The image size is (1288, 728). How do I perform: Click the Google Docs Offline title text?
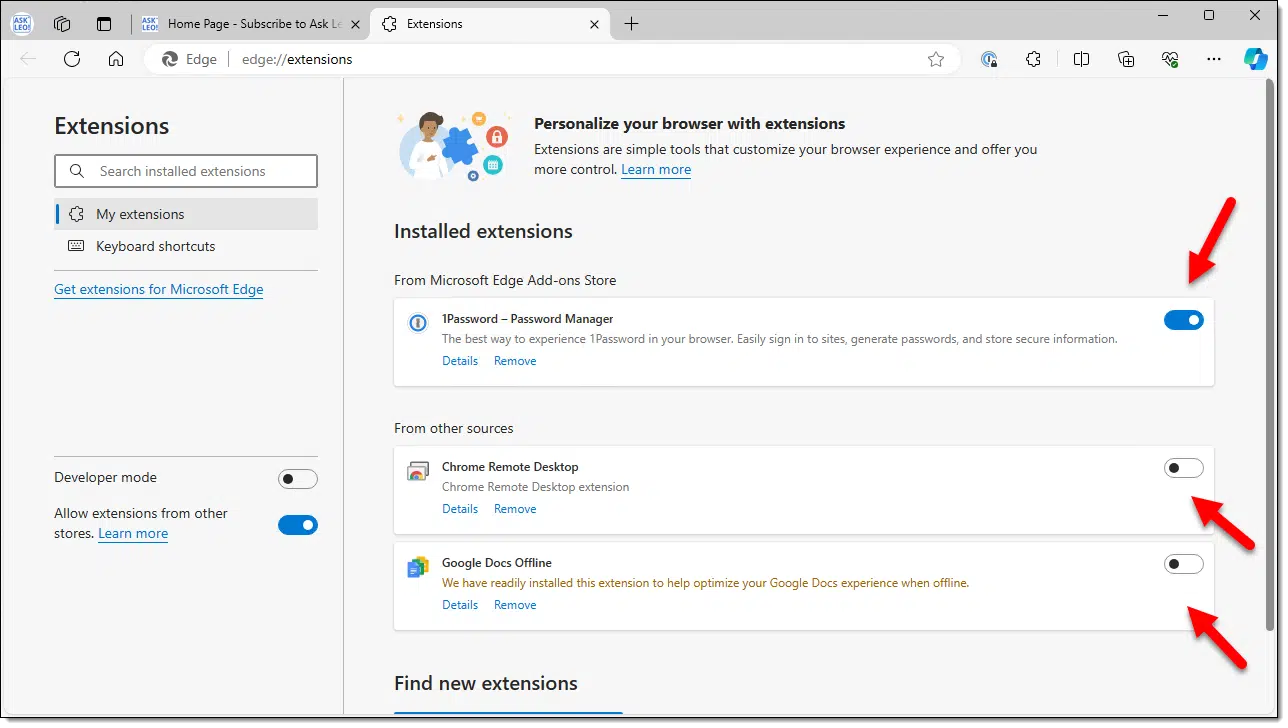click(x=497, y=563)
